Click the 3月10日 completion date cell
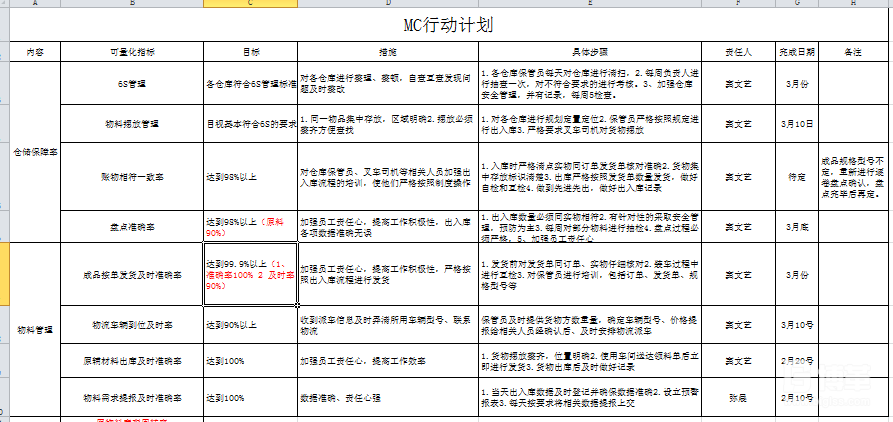893x422 pixels. [796, 125]
